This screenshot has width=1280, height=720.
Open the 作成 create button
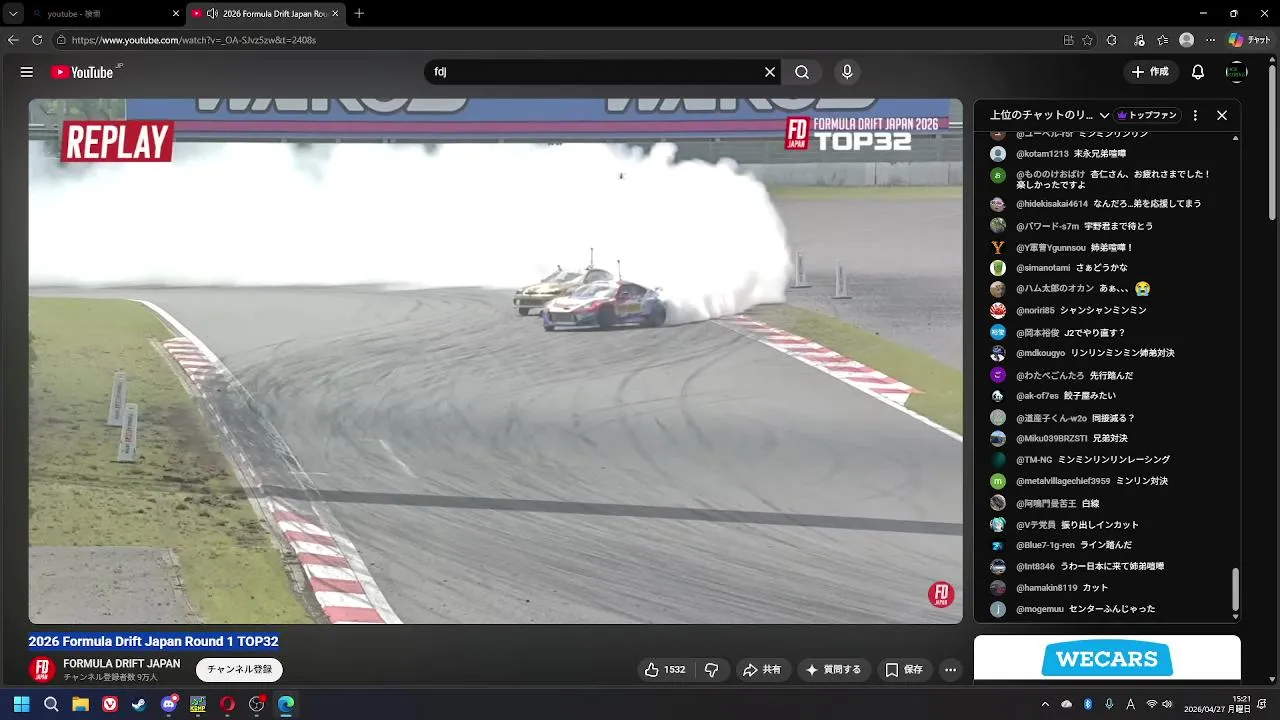(1150, 72)
